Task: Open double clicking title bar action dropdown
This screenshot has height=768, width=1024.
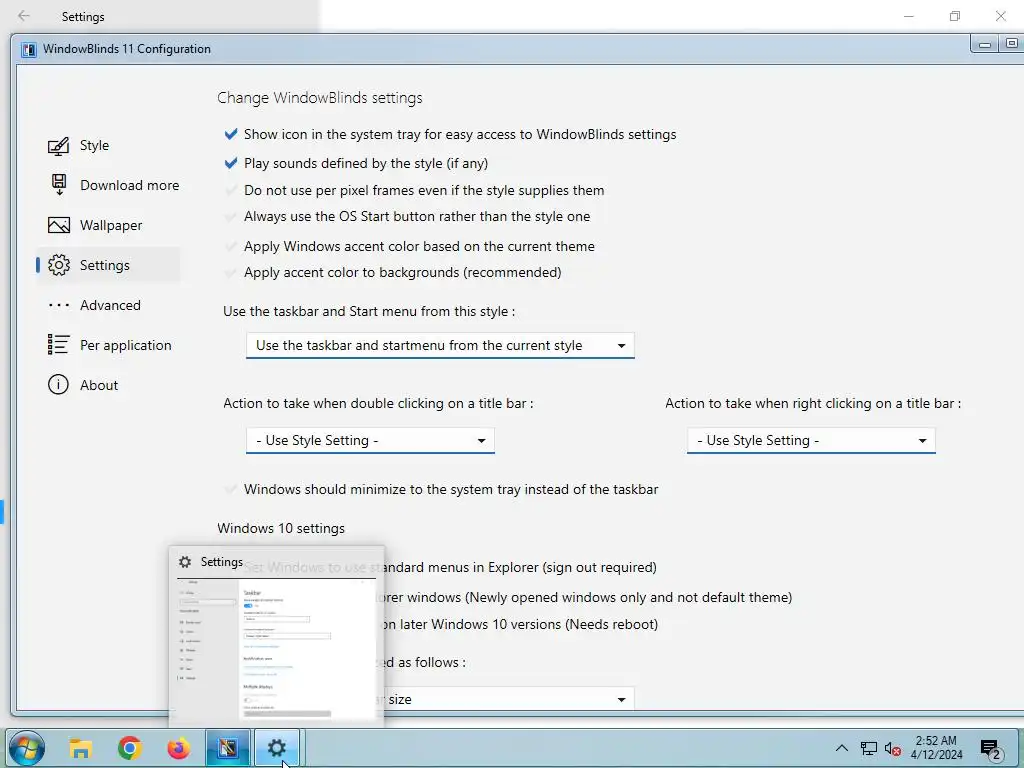Action: coord(370,441)
